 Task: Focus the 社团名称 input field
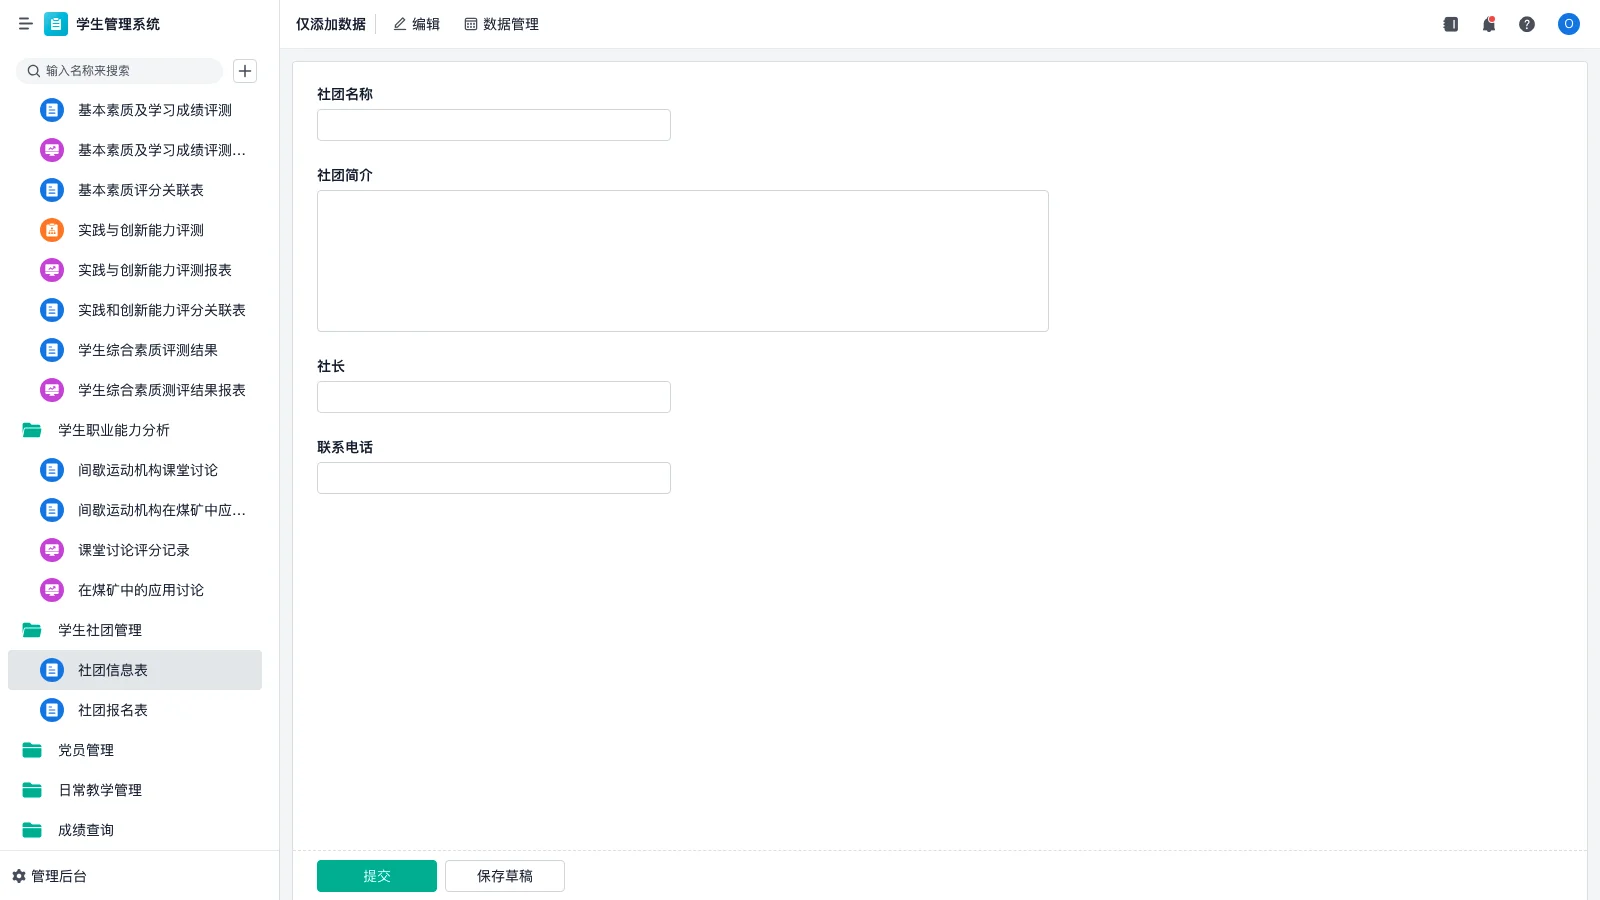coord(493,125)
